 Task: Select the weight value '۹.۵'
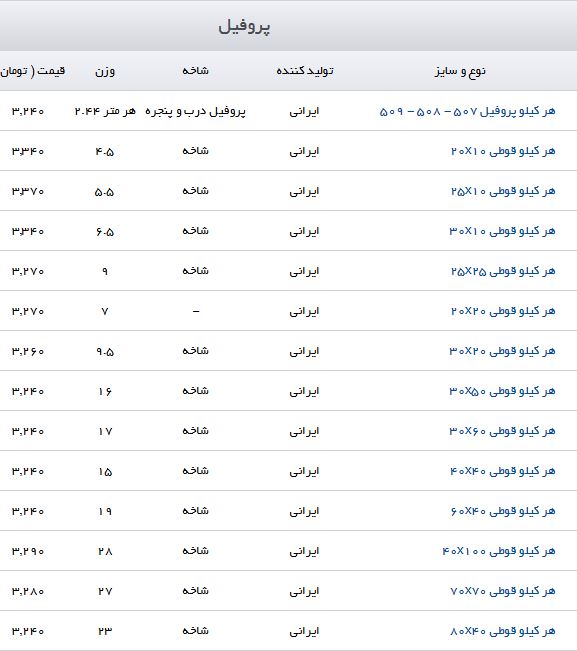pyautogui.click(x=105, y=352)
